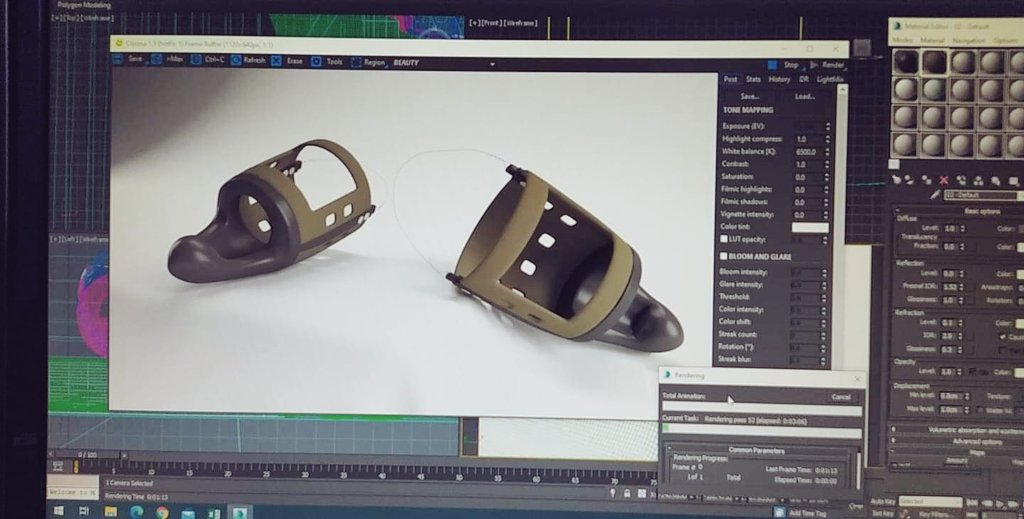The image size is (1024, 519).
Task: Click the Make Material Copy icon
Action: pyautogui.click(x=961, y=180)
